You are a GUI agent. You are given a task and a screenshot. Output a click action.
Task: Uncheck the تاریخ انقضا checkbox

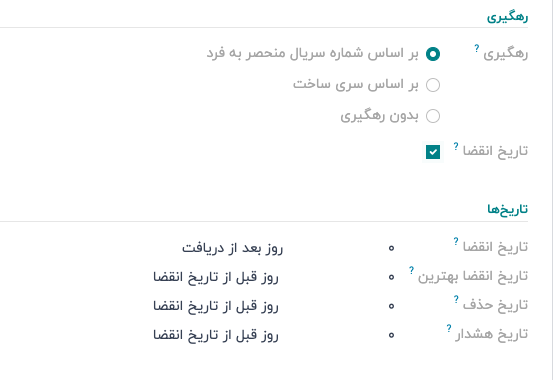pos(433,152)
